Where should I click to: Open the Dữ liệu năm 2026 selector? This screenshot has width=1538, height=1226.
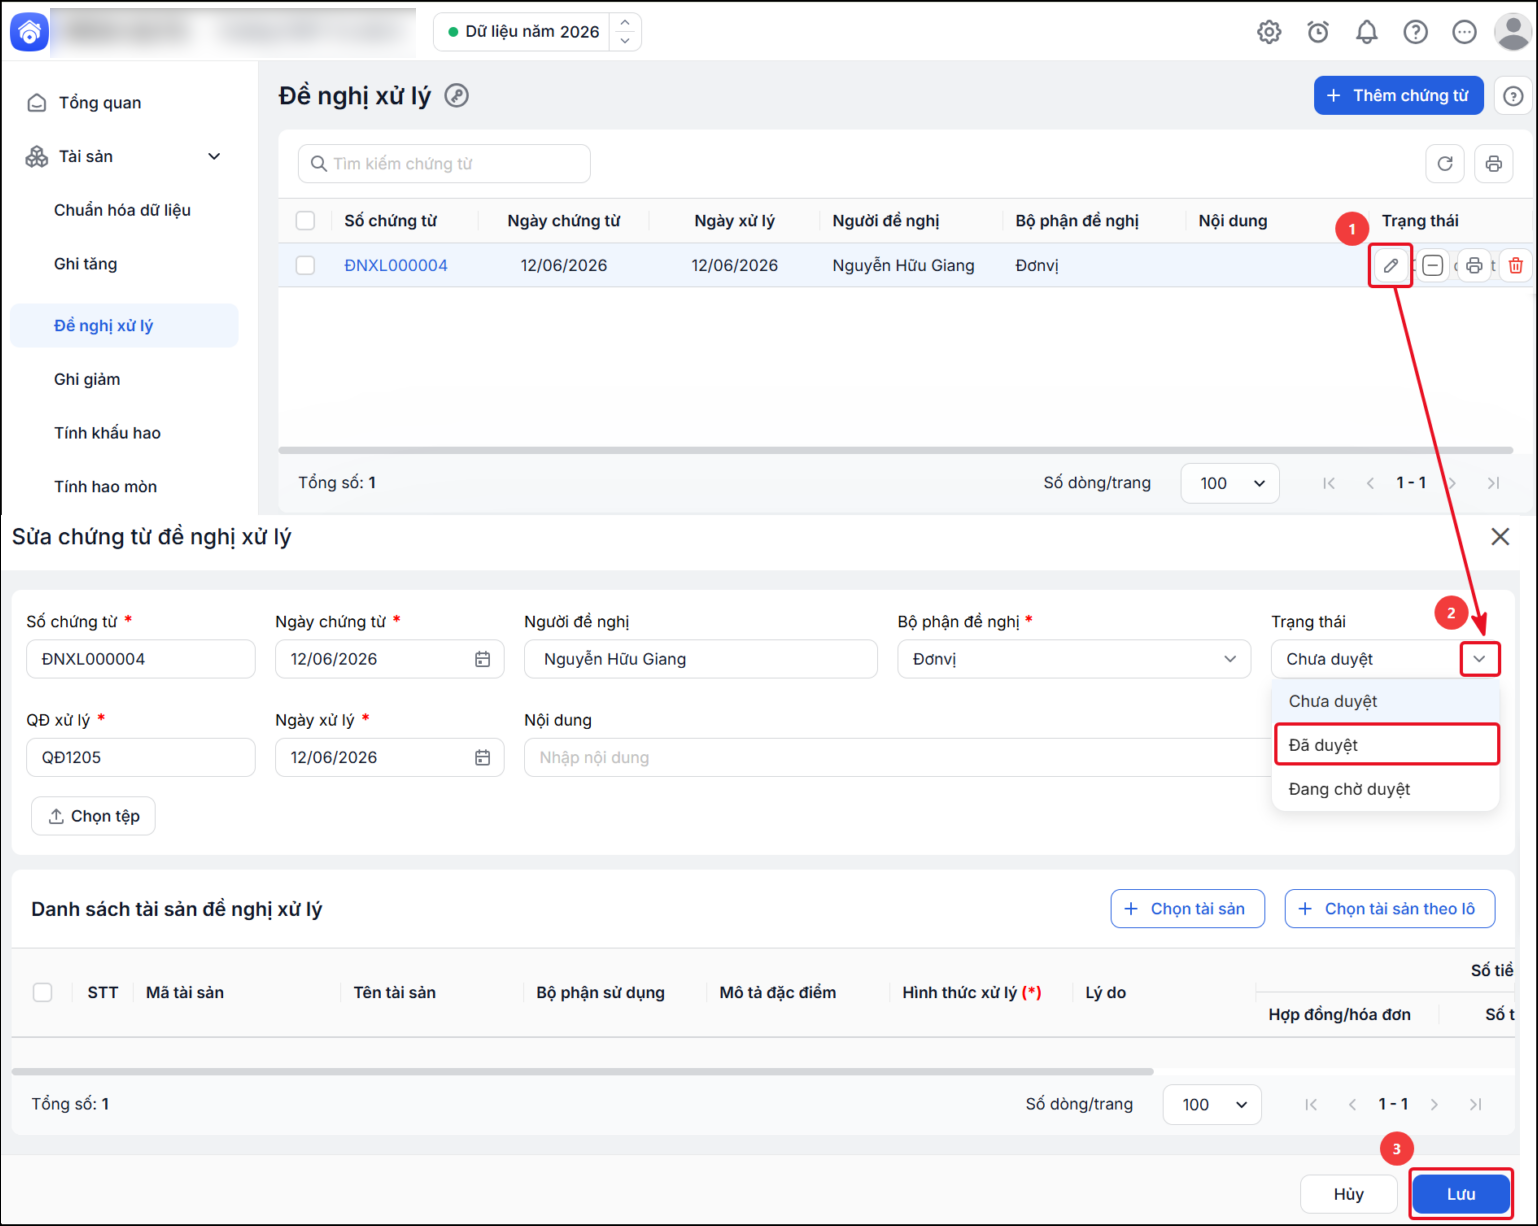[x=537, y=32]
